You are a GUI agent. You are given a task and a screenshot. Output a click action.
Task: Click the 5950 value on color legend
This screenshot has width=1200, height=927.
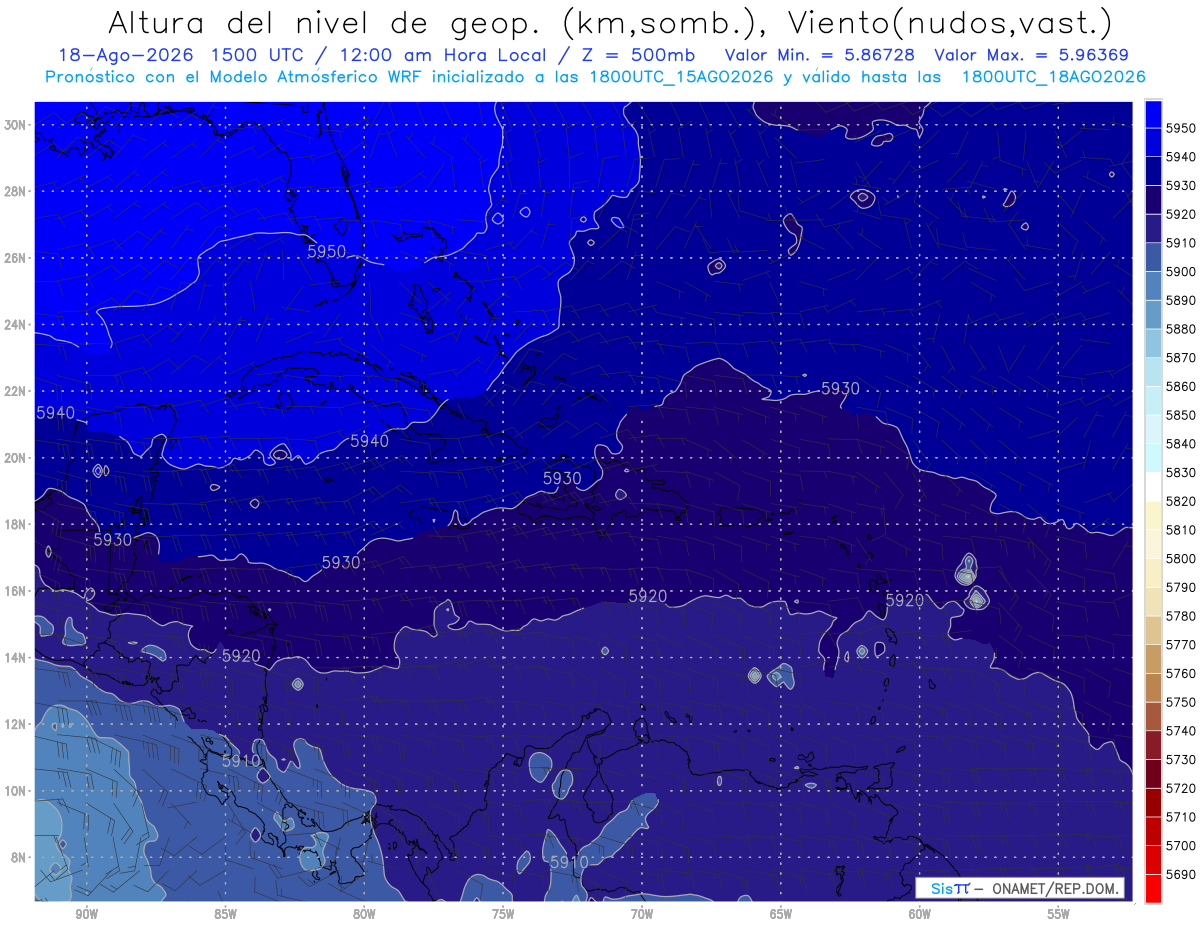(x=1181, y=128)
